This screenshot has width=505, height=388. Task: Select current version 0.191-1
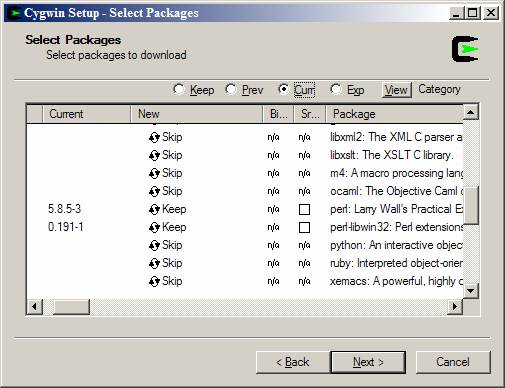[x=65, y=227]
